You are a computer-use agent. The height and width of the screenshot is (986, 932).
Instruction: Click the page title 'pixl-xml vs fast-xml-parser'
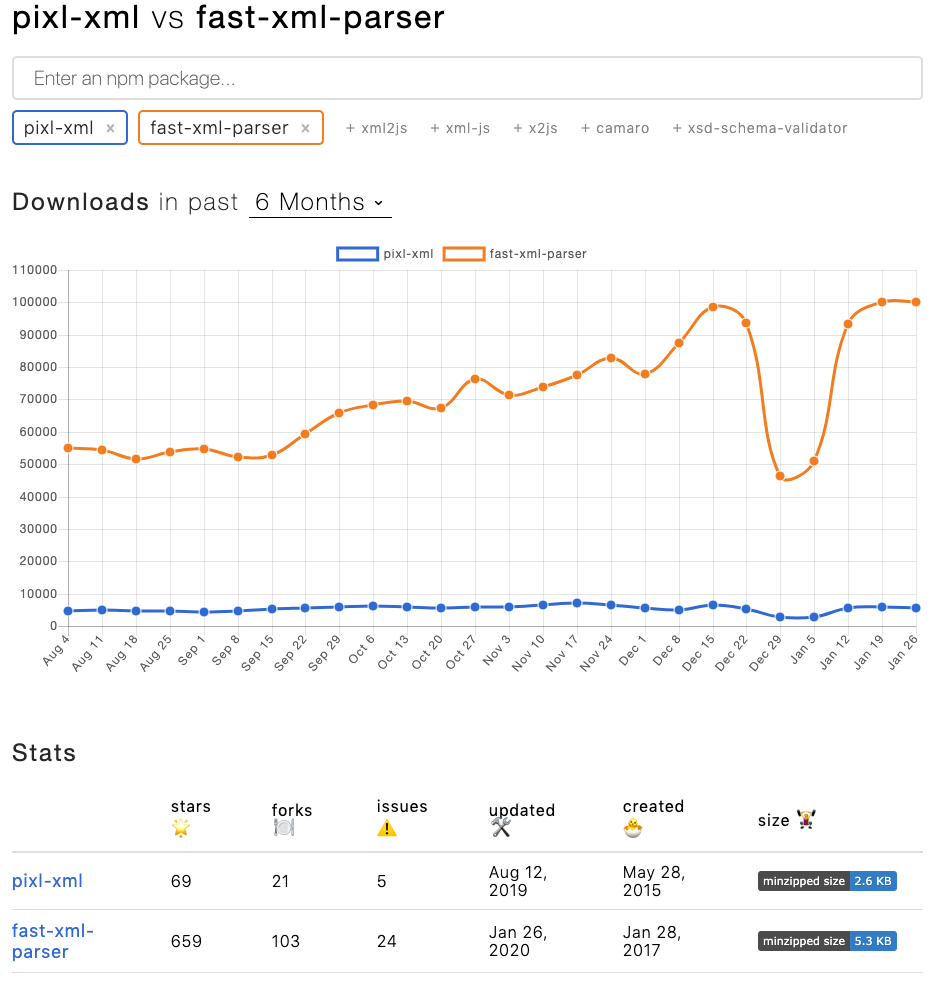pyautogui.click(x=228, y=17)
